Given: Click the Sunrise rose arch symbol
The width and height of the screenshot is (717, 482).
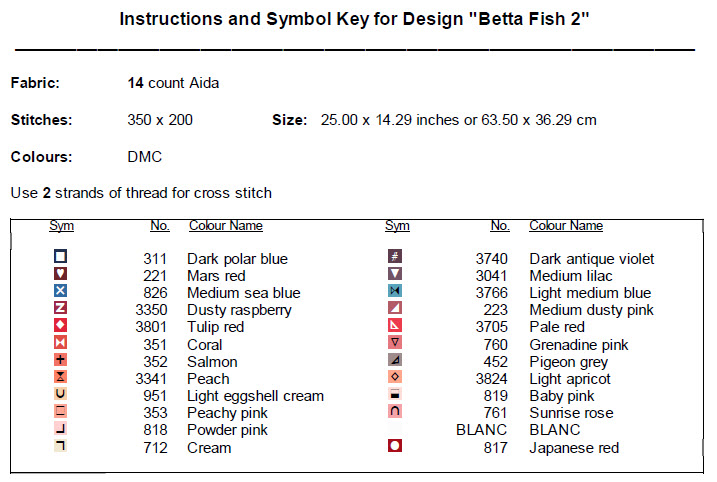Looking at the screenshot, I should point(395,411).
